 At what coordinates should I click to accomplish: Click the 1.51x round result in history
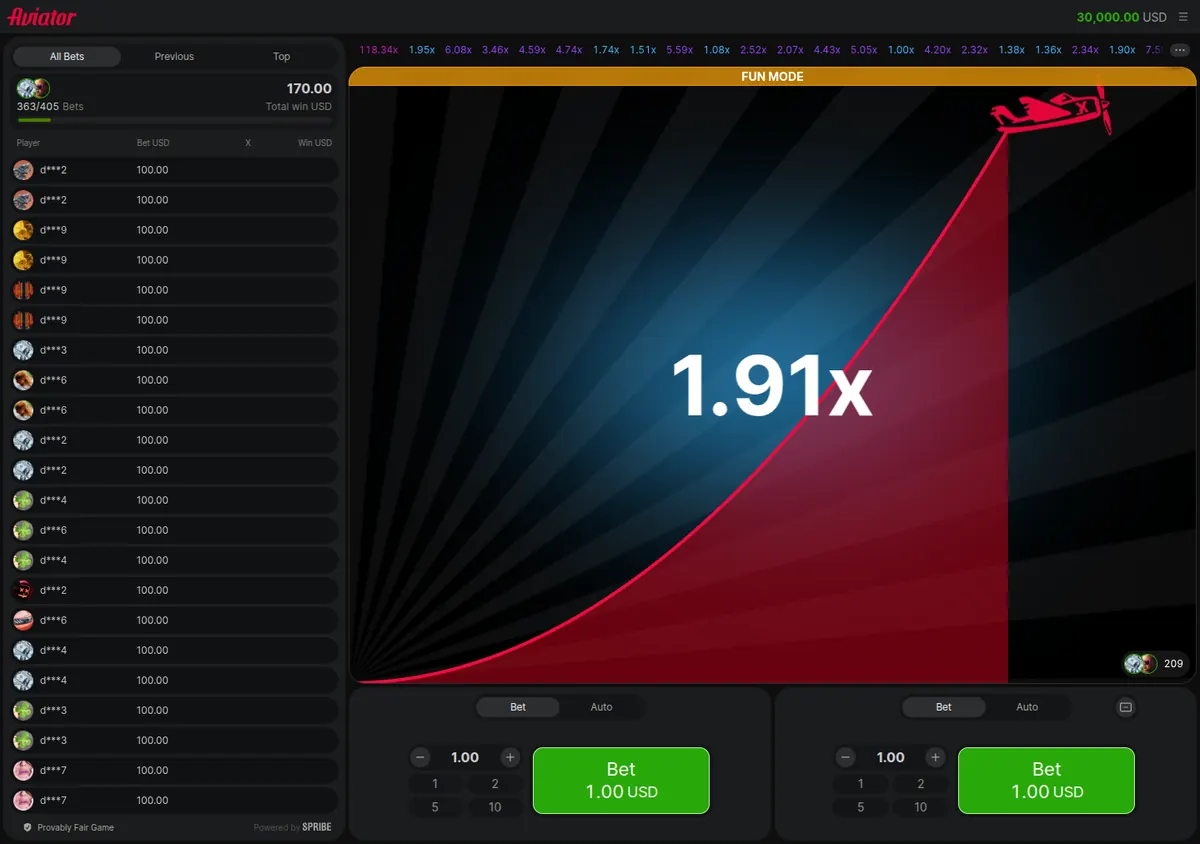click(643, 49)
